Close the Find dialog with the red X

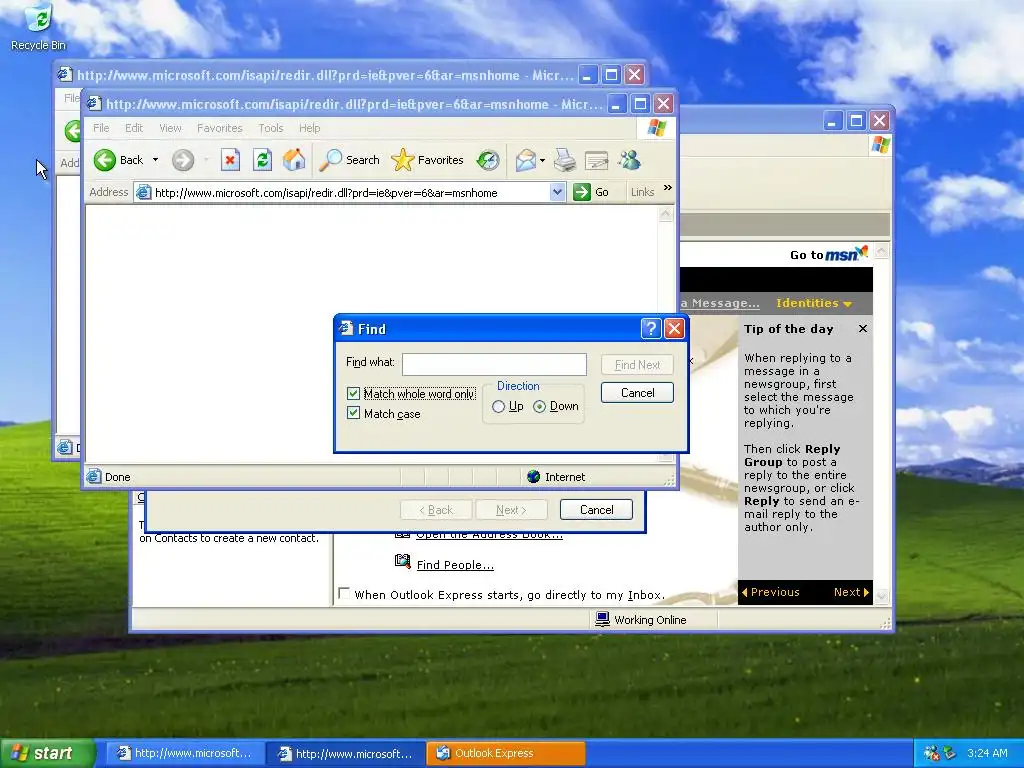coord(674,328)
